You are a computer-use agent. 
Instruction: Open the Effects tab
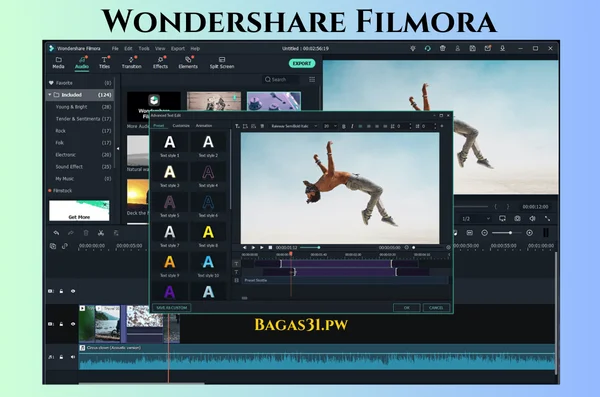tap(160, 63)
